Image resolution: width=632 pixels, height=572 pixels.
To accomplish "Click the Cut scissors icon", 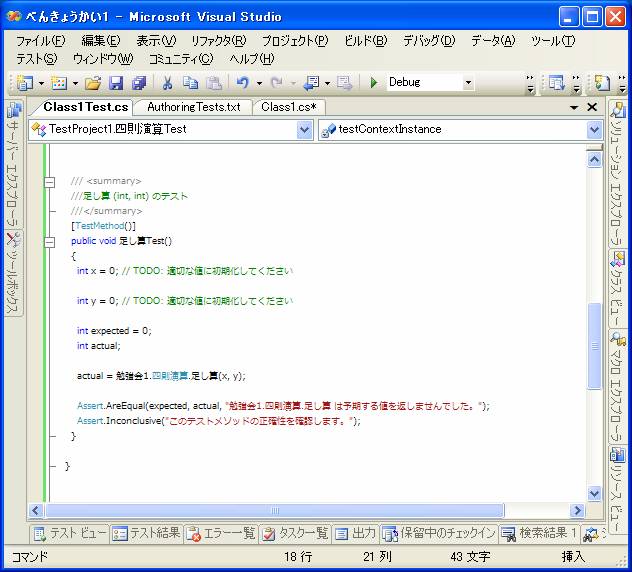I will click(168, 83).
